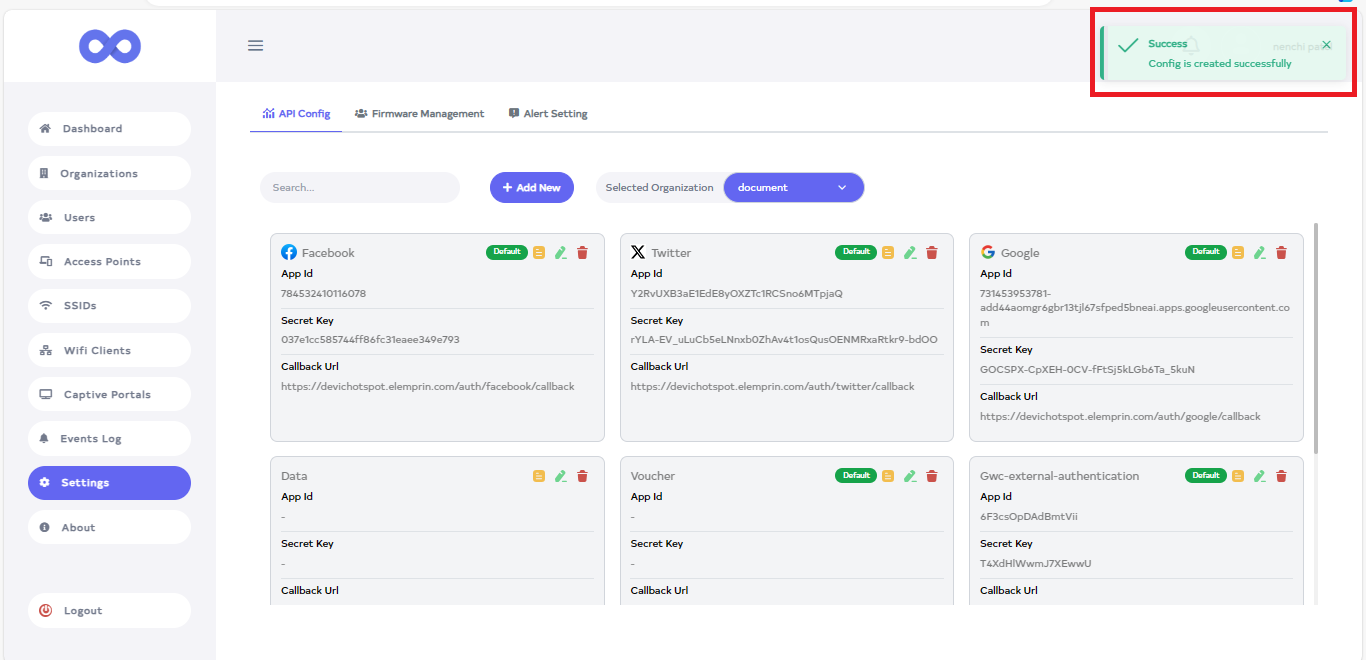The image size is (1366, 660).
Task: Click the Facebook yellow details icon
Action: pos(539,253)
